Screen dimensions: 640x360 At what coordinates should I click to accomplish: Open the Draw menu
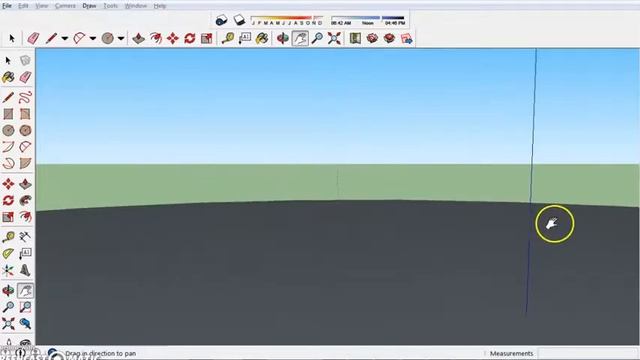89,6
